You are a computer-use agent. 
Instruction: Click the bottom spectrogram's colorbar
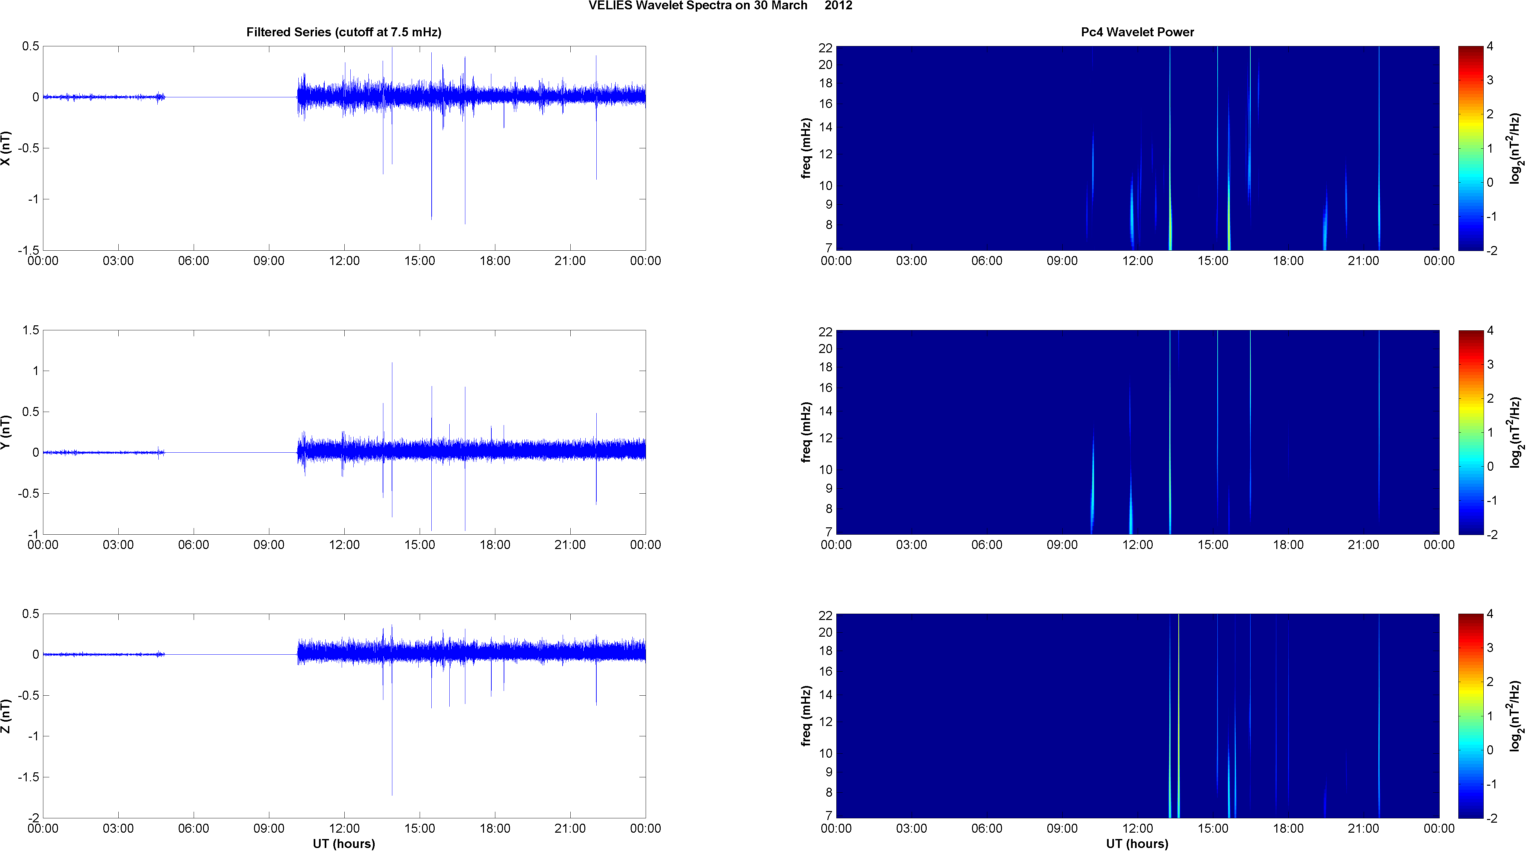click(1470, 716)
